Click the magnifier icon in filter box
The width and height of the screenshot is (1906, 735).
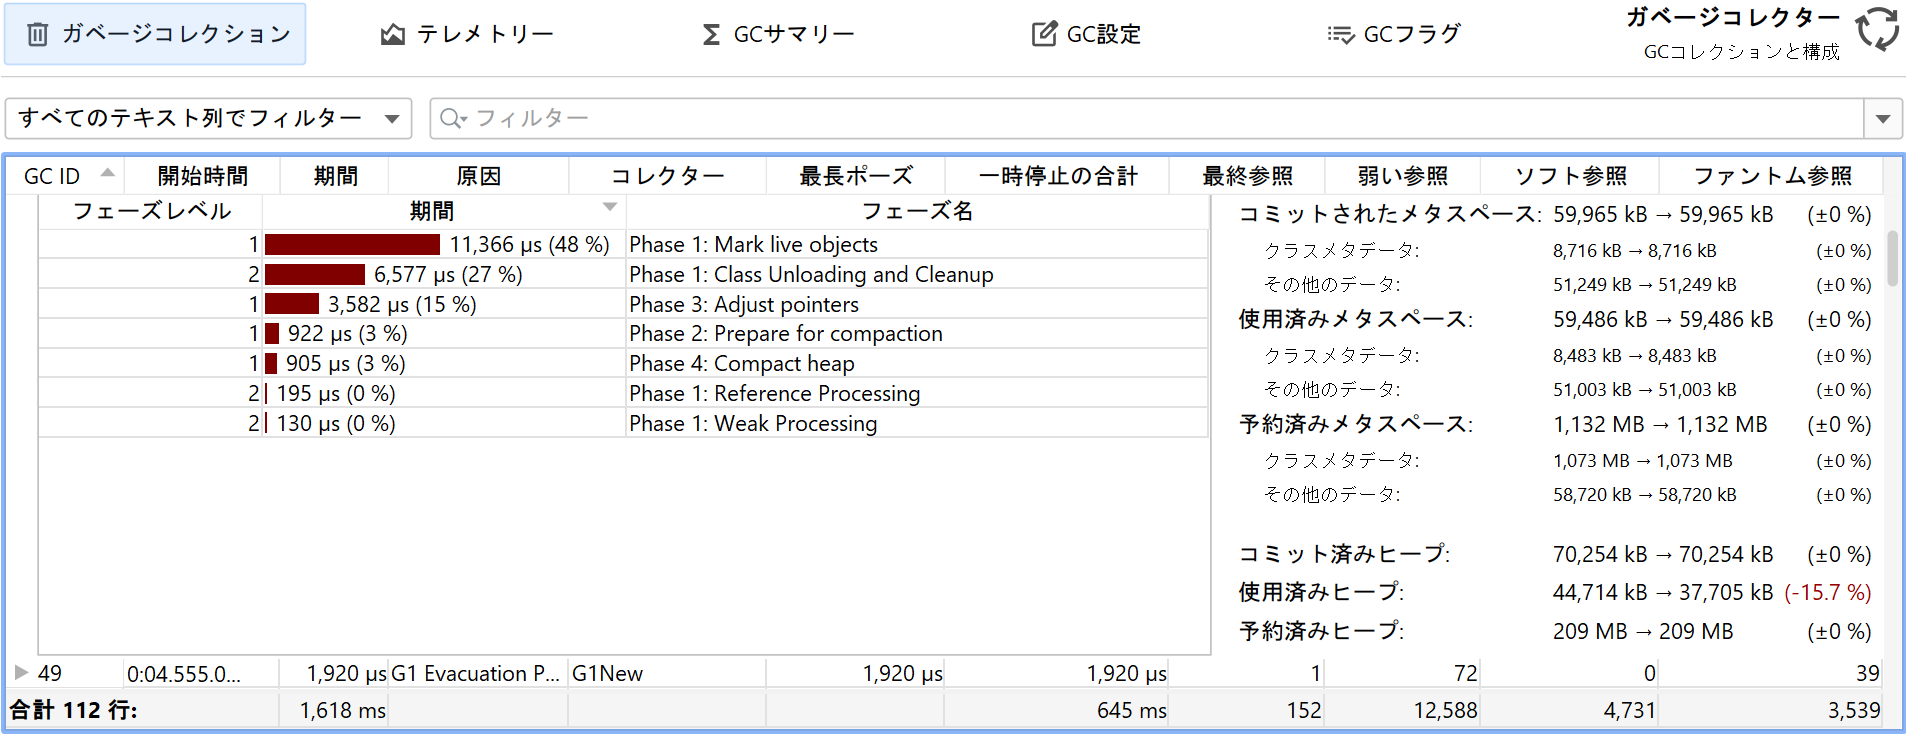click(x=452, y=118)
